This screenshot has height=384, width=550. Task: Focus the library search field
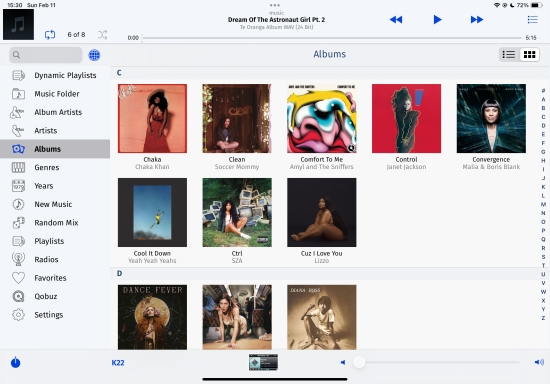click(x=46, y=55)
